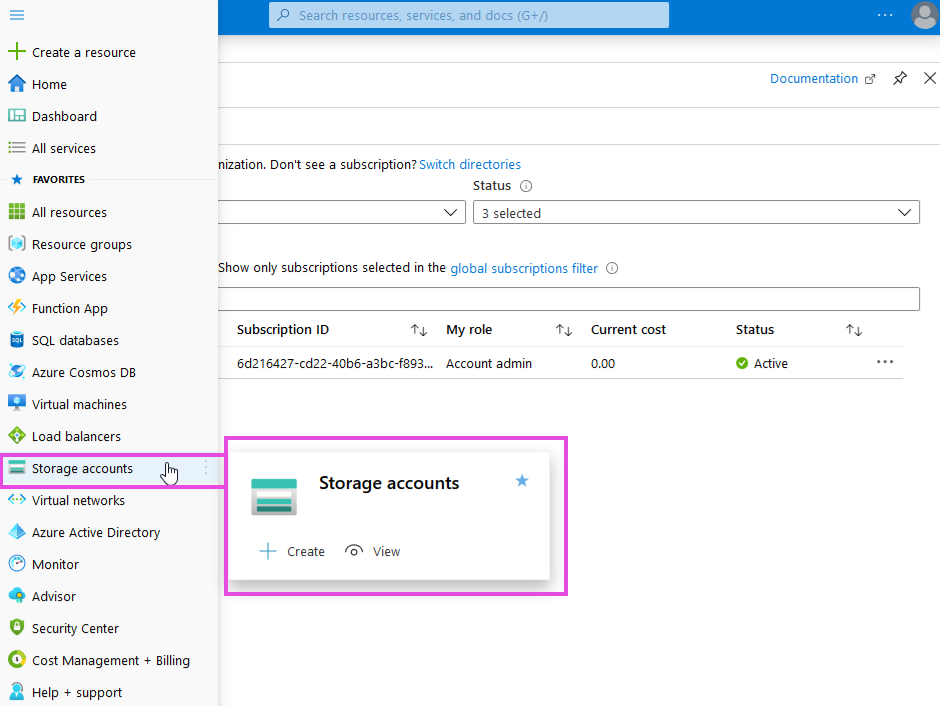Image resolution: width=940 pixels, height=706 pixels.
Task: Click View with eye icon in popup
Action: 372,551
